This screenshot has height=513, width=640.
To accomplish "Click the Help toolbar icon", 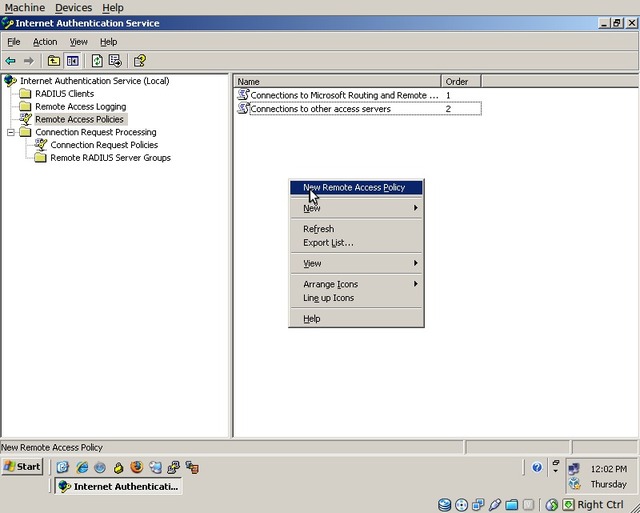I will pos(140,61).
